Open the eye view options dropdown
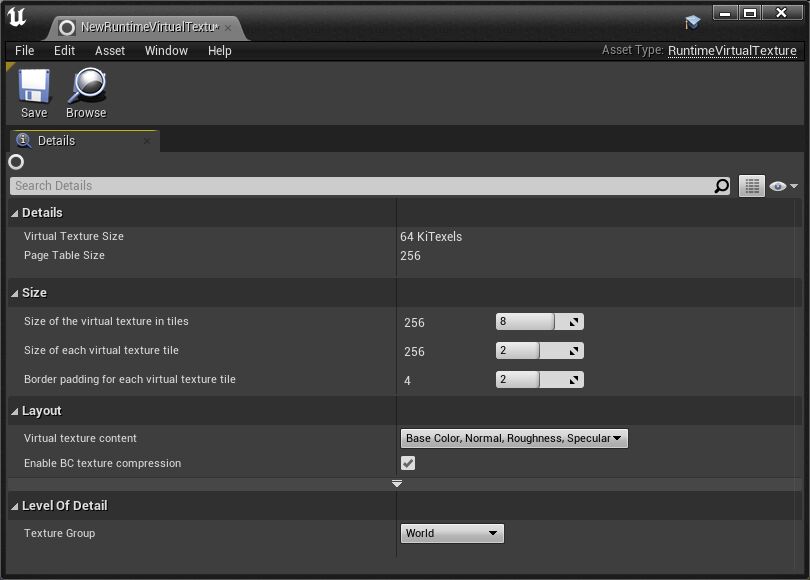 pos(783,186)
